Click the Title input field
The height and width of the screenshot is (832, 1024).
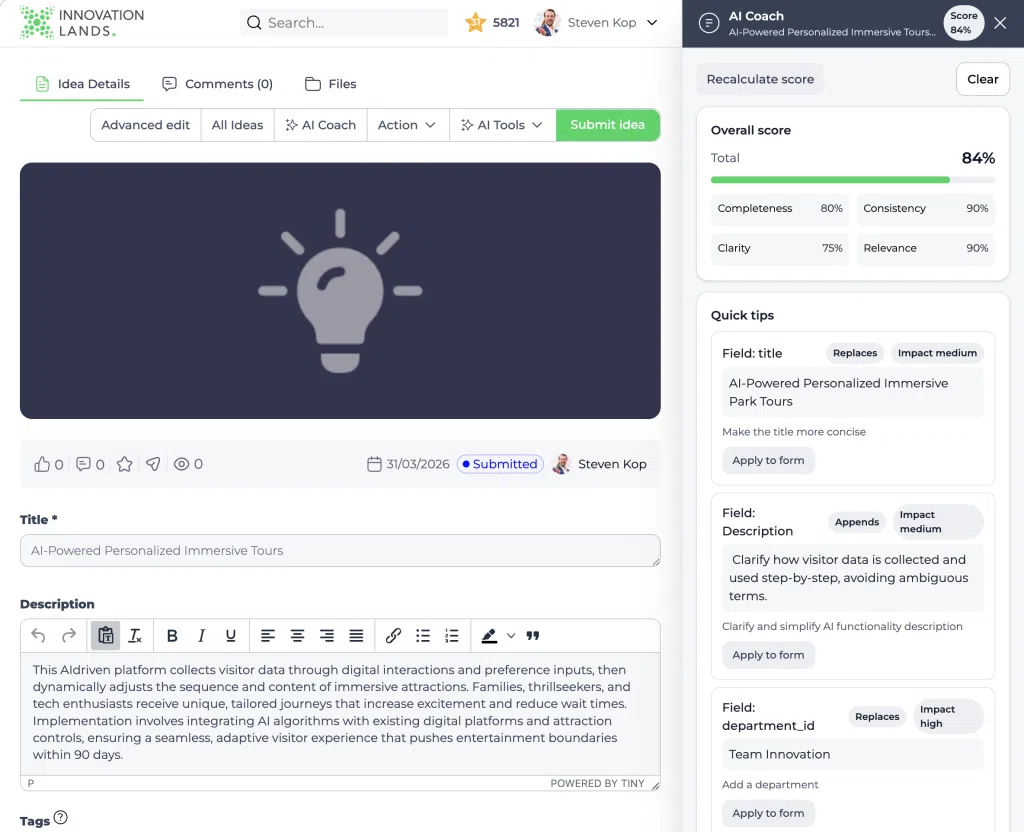pos(340,551)
